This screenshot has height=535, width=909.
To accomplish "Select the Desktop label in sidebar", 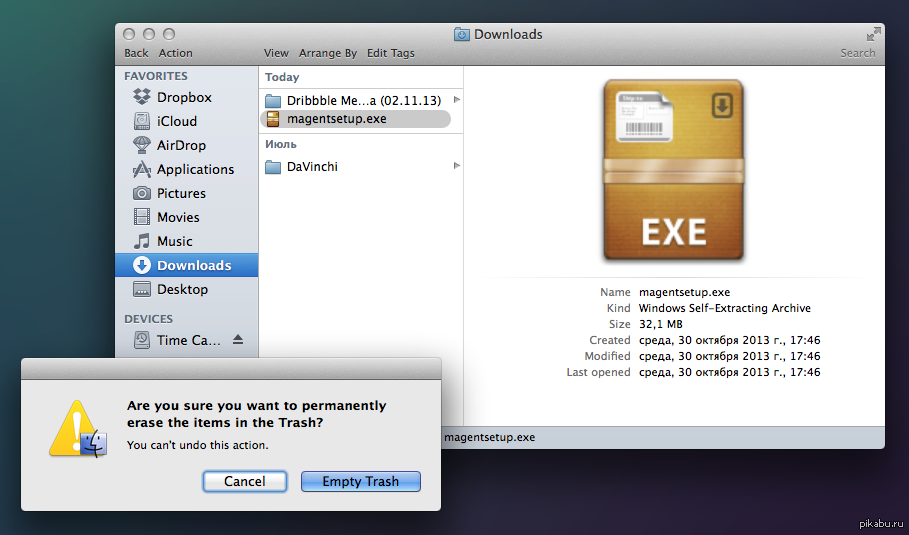I will click(182, 289).
